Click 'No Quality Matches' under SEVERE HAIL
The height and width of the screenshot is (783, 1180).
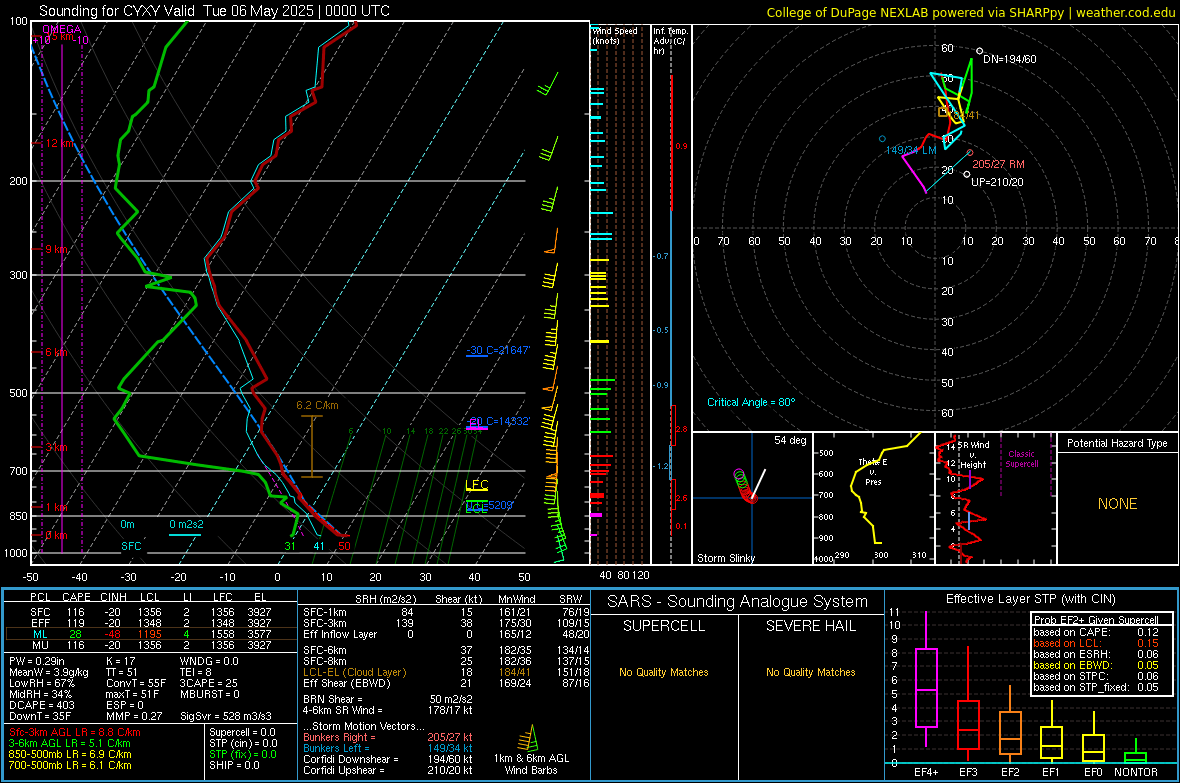[x=810, y=672]
